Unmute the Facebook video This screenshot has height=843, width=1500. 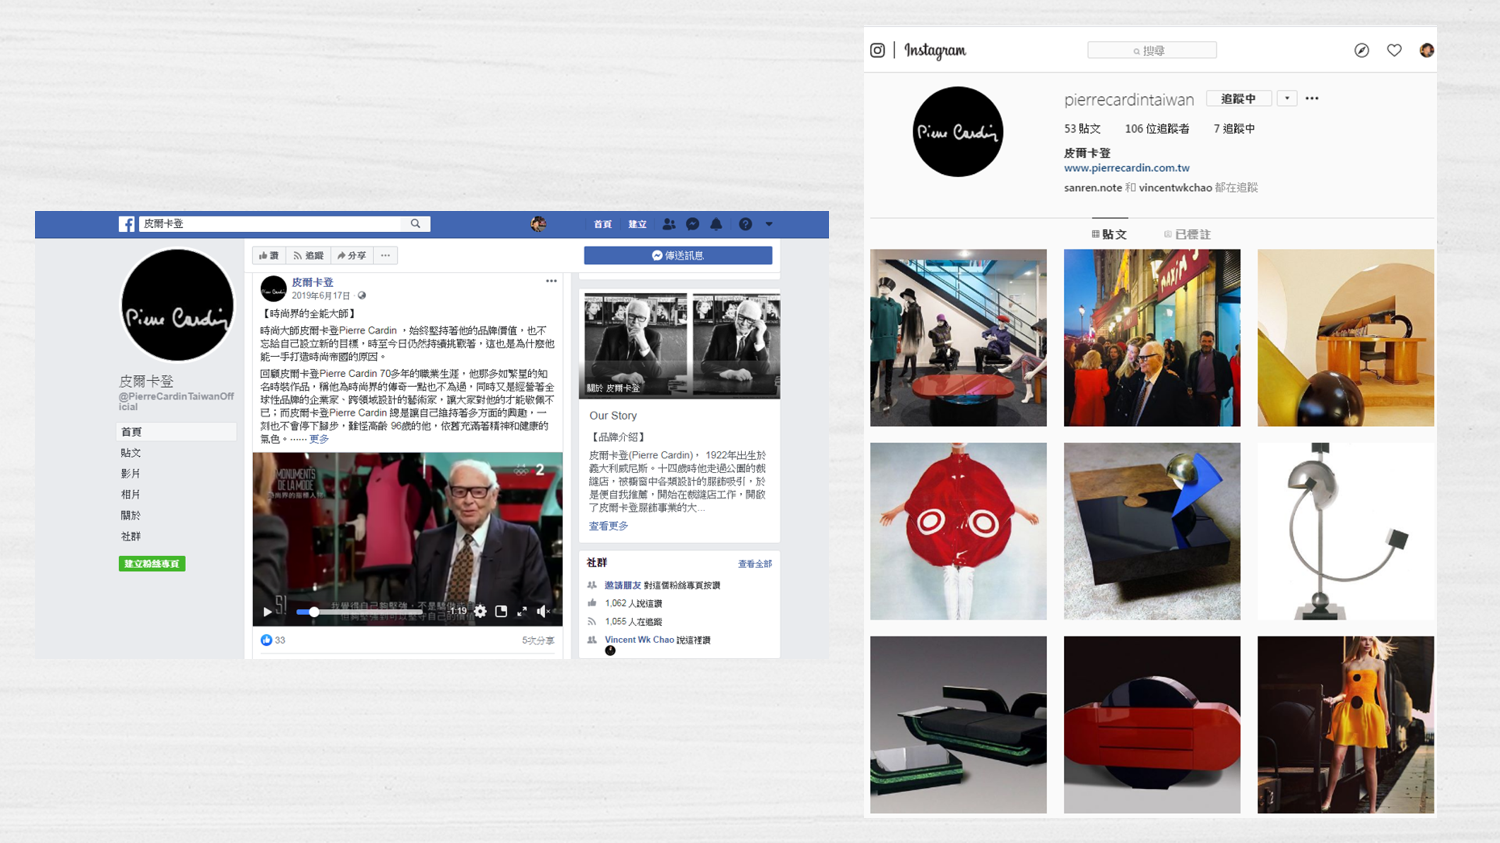coord(543,611)
